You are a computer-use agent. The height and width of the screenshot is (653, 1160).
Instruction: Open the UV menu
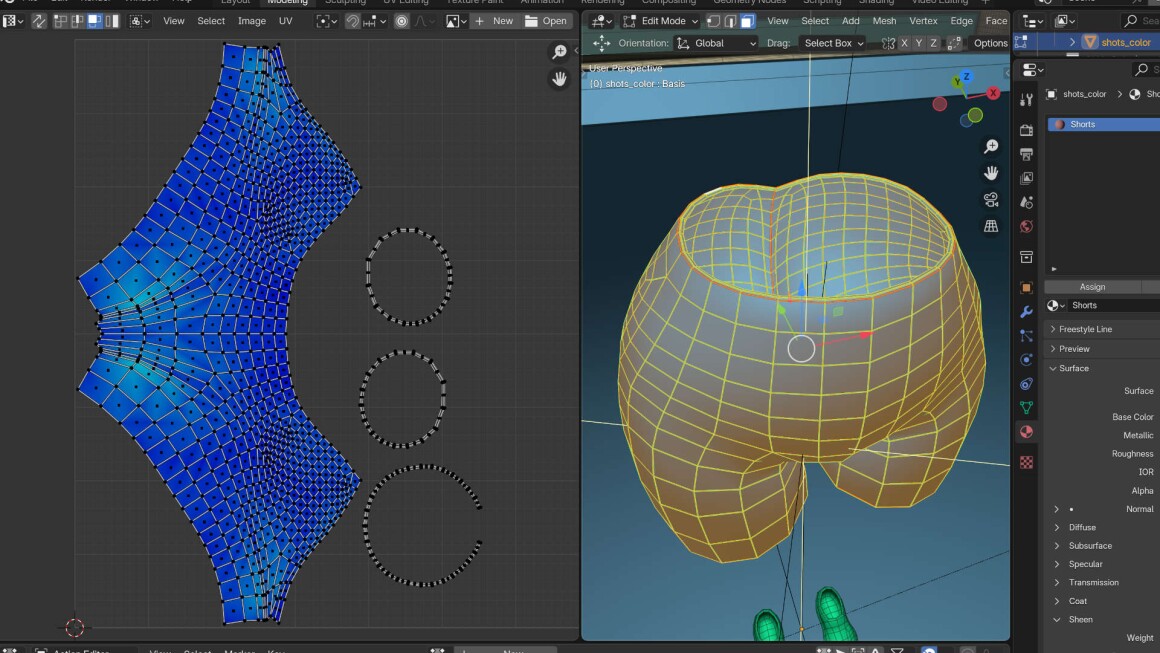pos(286,21)
